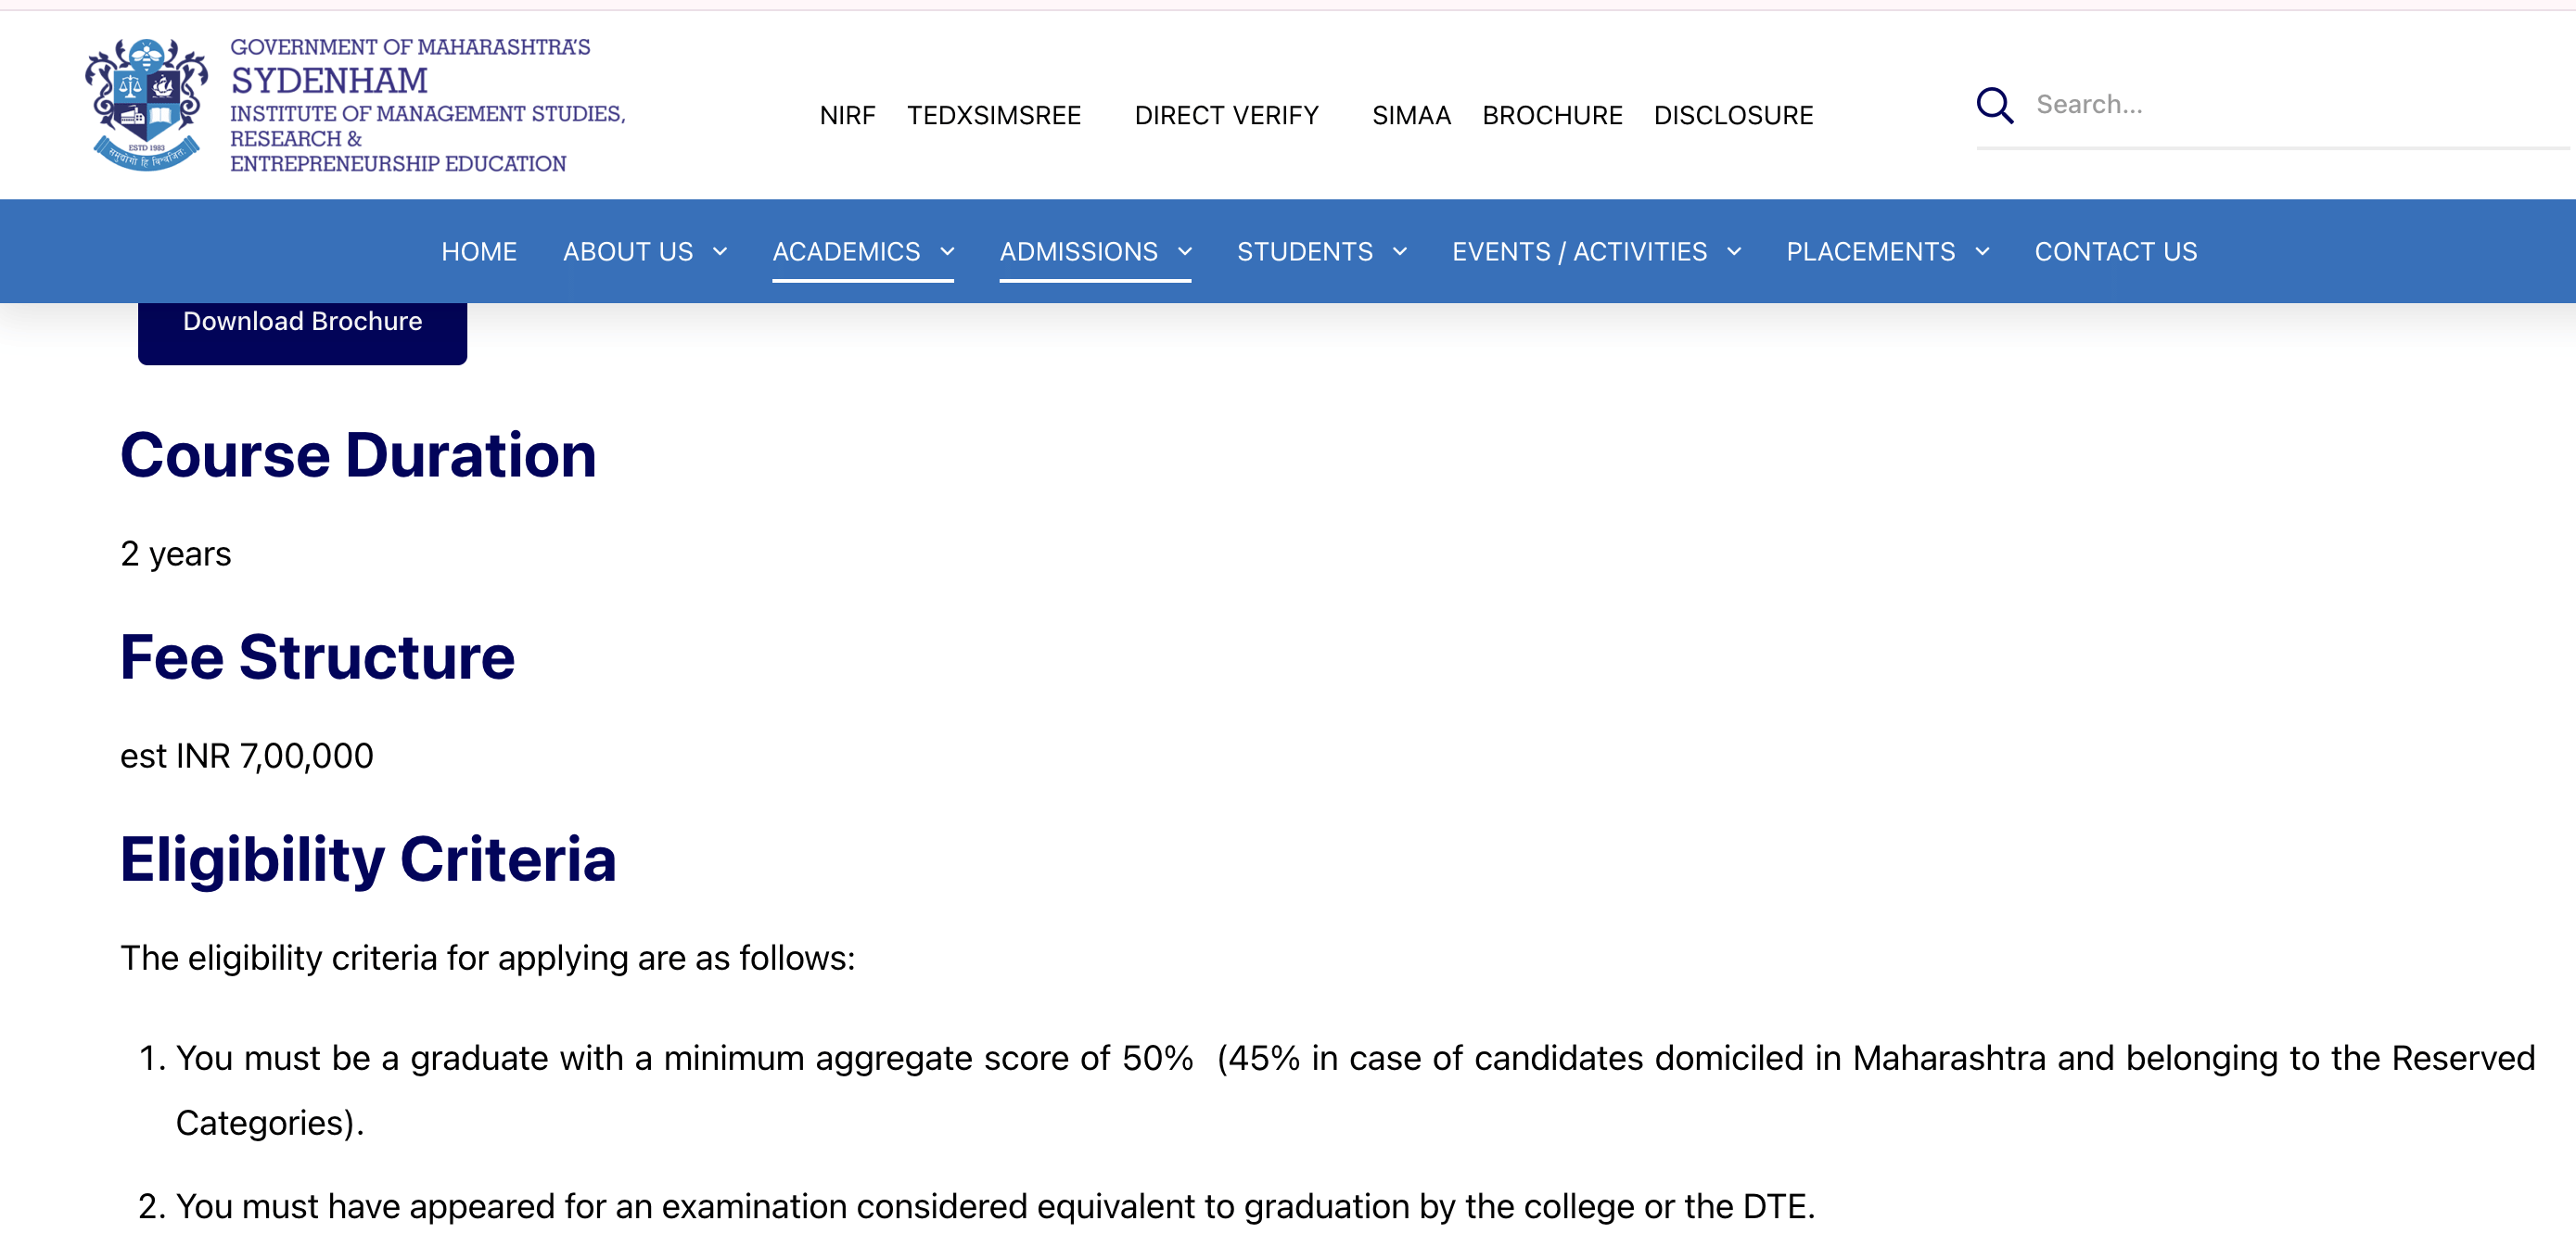Screen dimensions: 2576x1259
Task: Select the Eligibility Criteria heading
Action: coord(368,858)
